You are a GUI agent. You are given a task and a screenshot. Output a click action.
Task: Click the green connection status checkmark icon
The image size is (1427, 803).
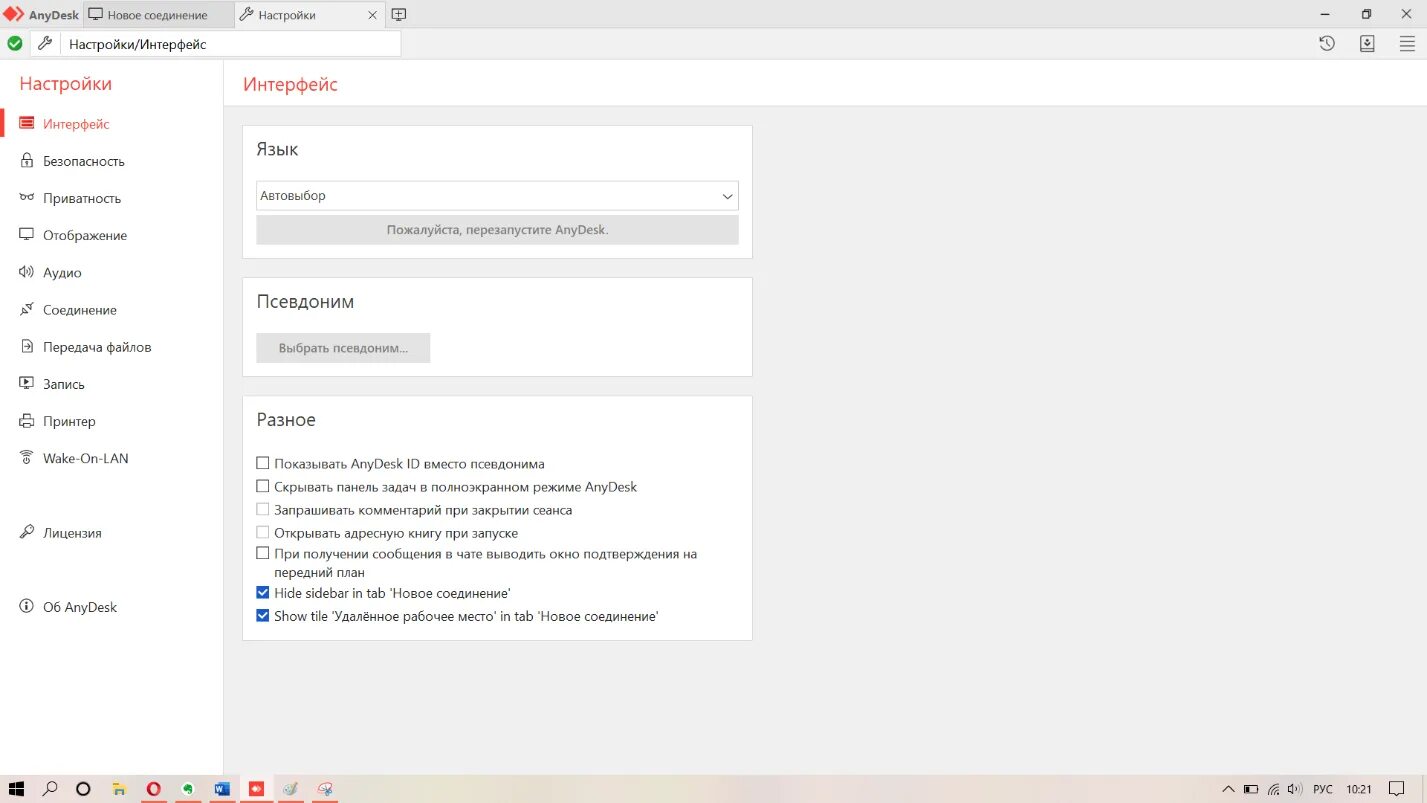(15, 44)
